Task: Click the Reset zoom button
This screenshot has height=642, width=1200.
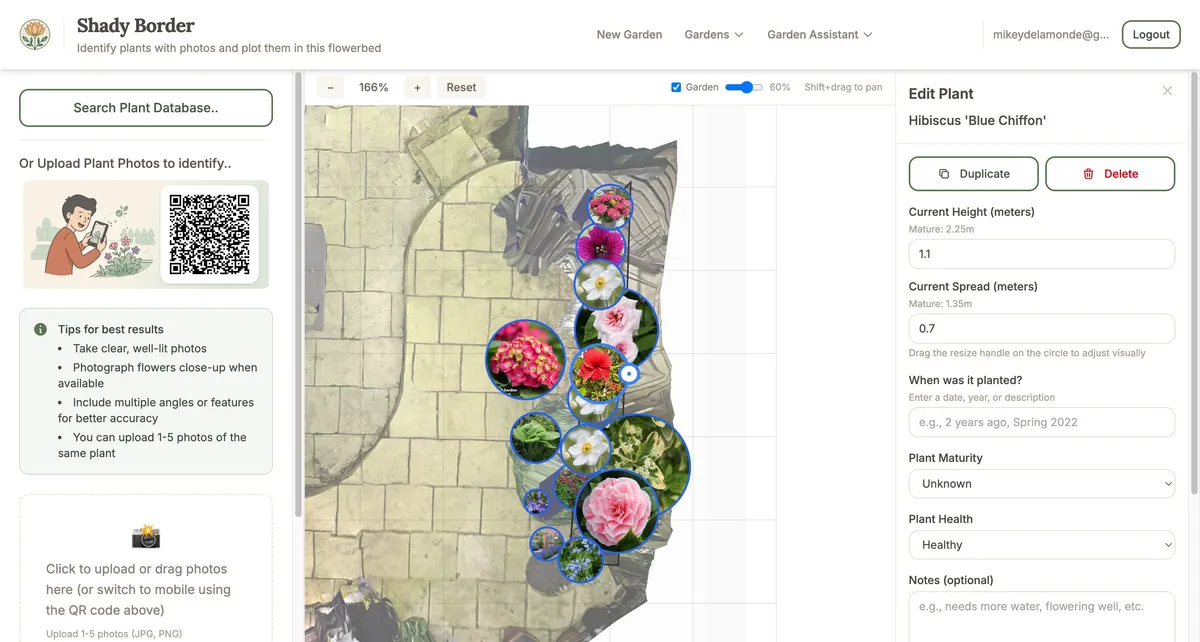Action: tap(461, 87)
